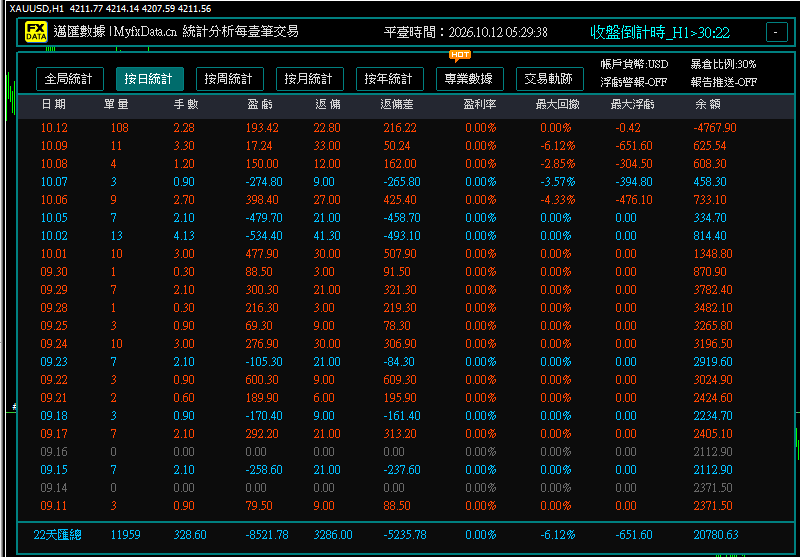Click the 09.16 date cell
The width and height of the screenshot is (800, 557).
click(x=54, y=452)
